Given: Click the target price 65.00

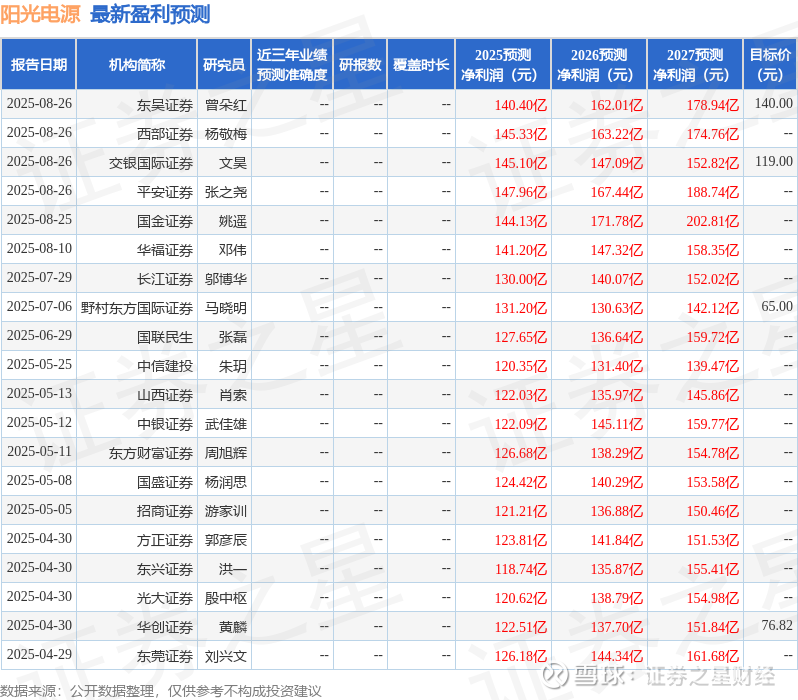Looking at the screenshot, I should coord(777,306).
